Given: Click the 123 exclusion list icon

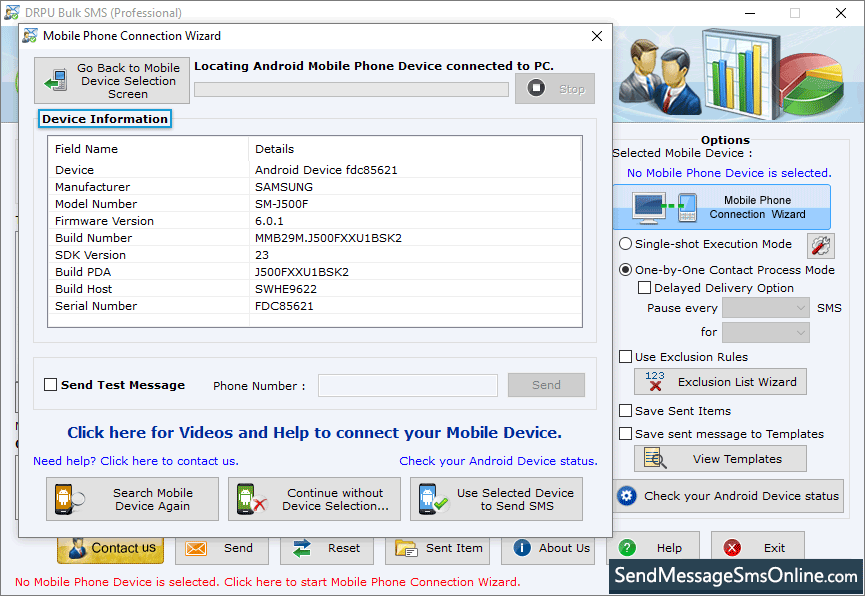Looking at the screenshot, I should click(655, 381).
